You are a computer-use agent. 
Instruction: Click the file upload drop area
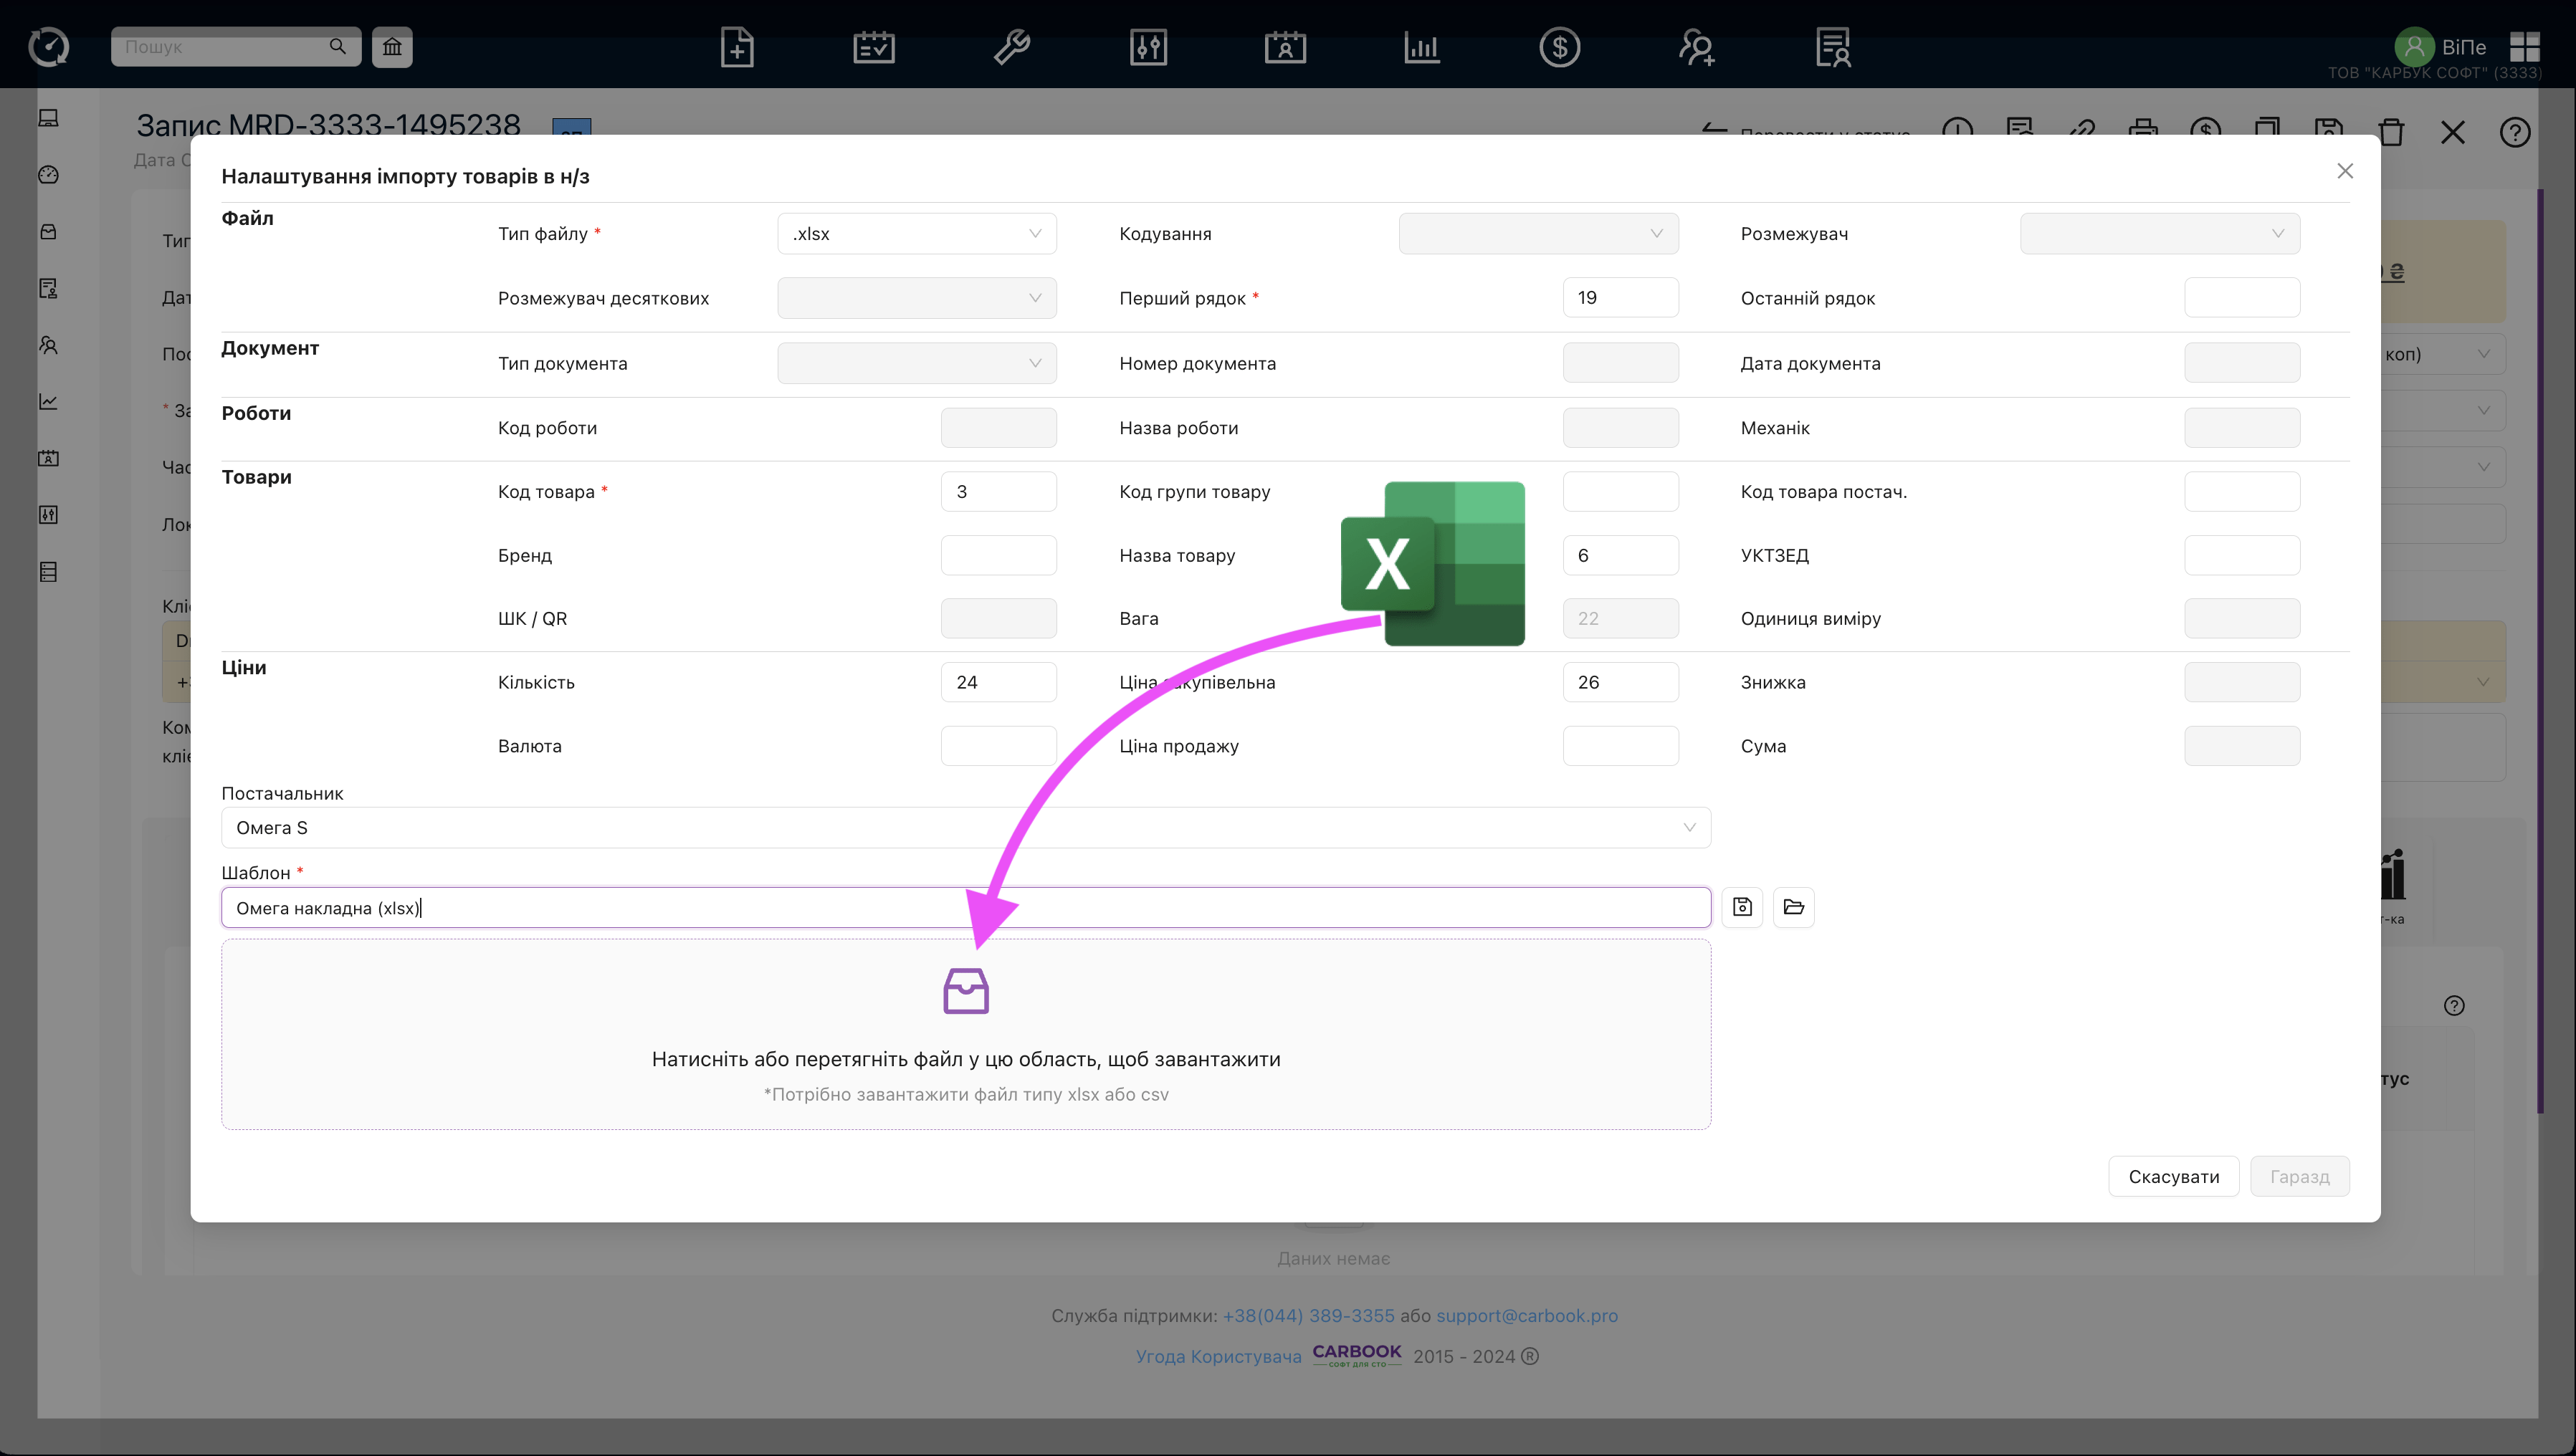point(966,1034)
